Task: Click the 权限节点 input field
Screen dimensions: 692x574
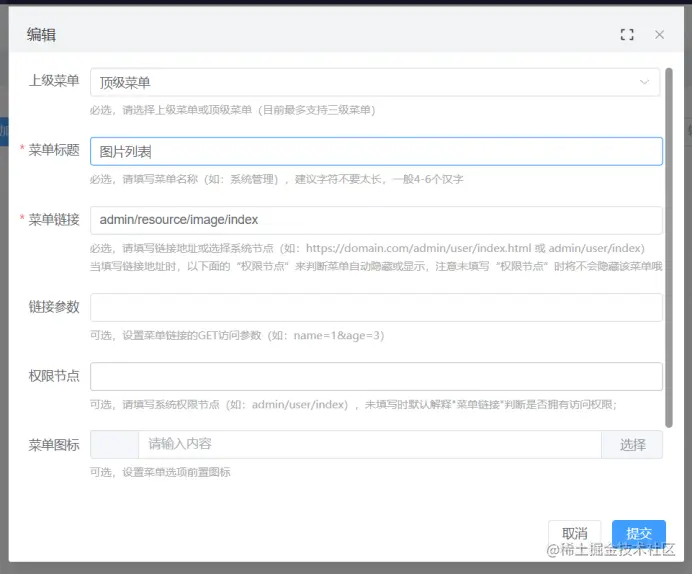Action: click(x=376, y=376)
